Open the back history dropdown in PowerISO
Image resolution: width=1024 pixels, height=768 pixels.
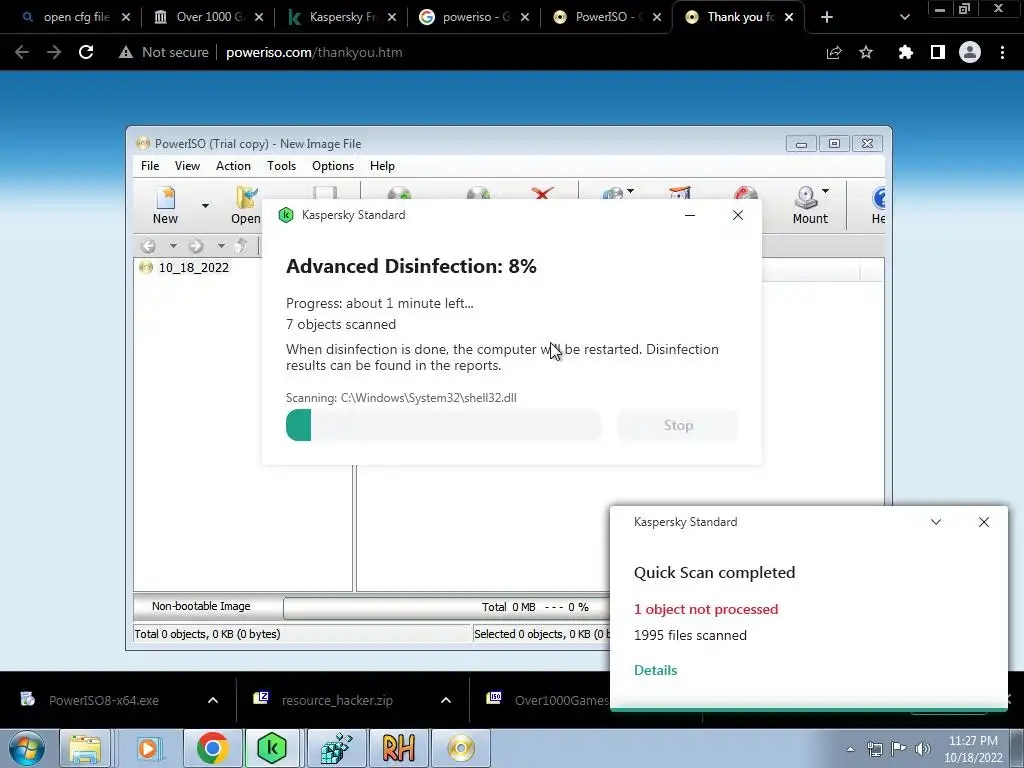click(x=173, y=246)
